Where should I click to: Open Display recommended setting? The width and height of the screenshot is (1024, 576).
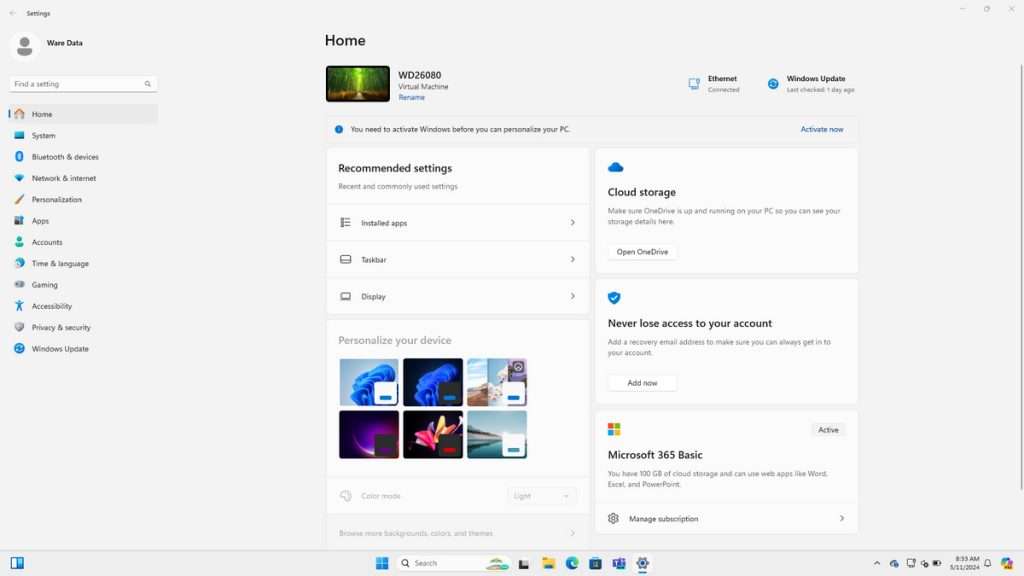pos(458,296)
